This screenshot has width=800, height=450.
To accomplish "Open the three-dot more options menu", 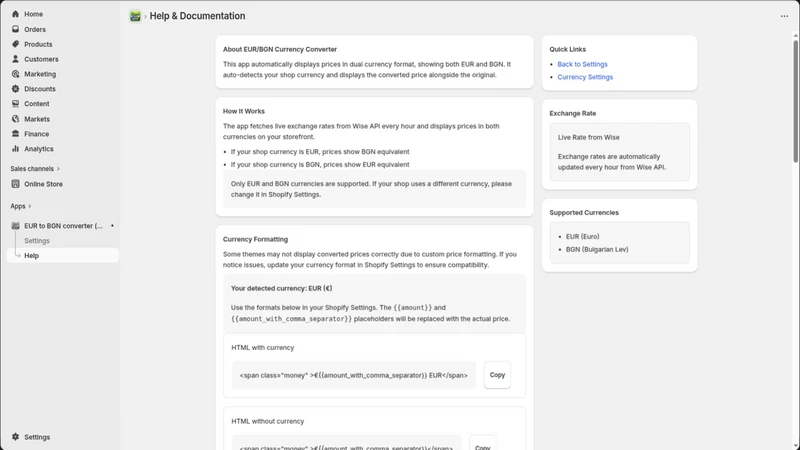I will [784, 16].
